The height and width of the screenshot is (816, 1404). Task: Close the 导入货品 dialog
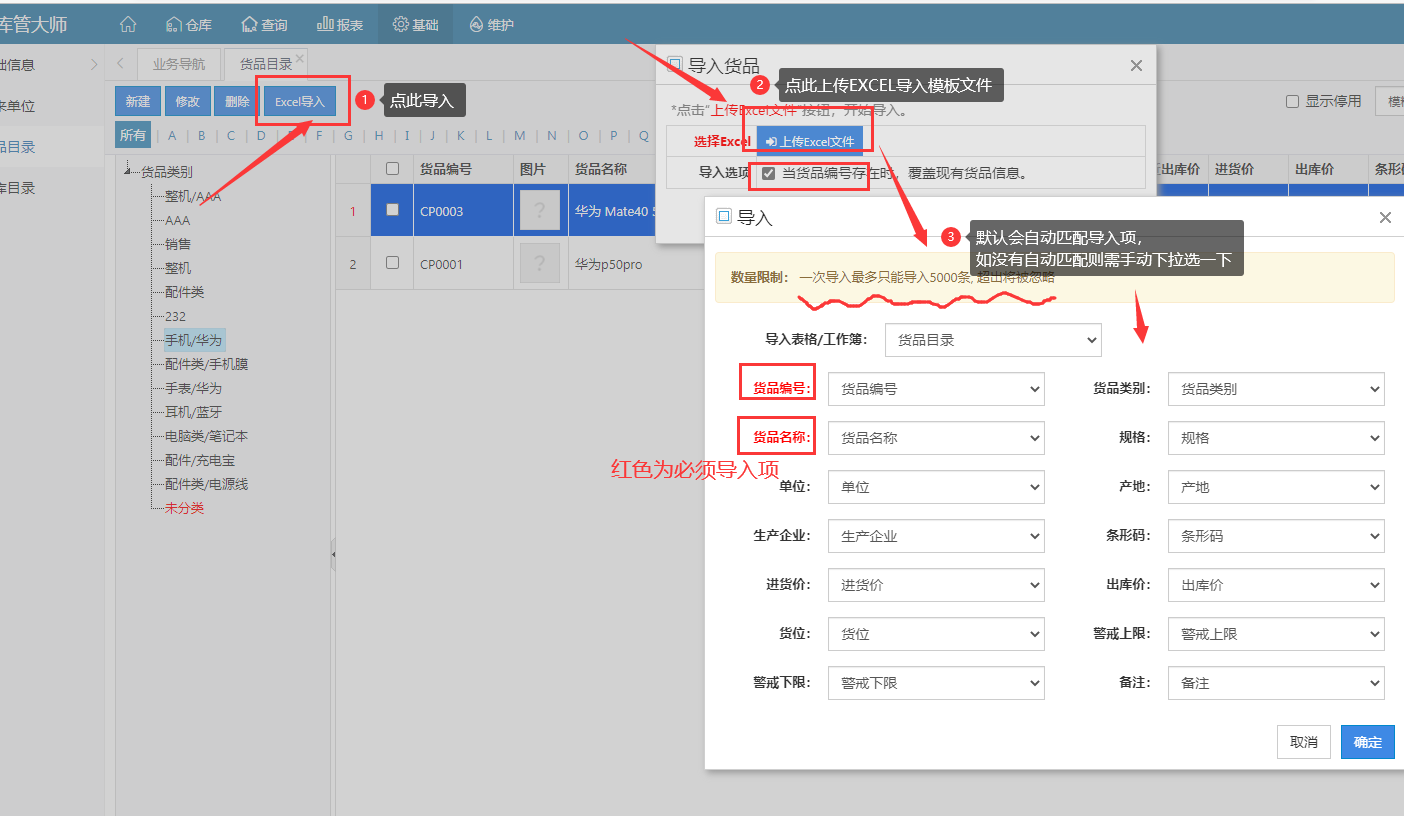pyautogui.click(x=1136, y=65)
